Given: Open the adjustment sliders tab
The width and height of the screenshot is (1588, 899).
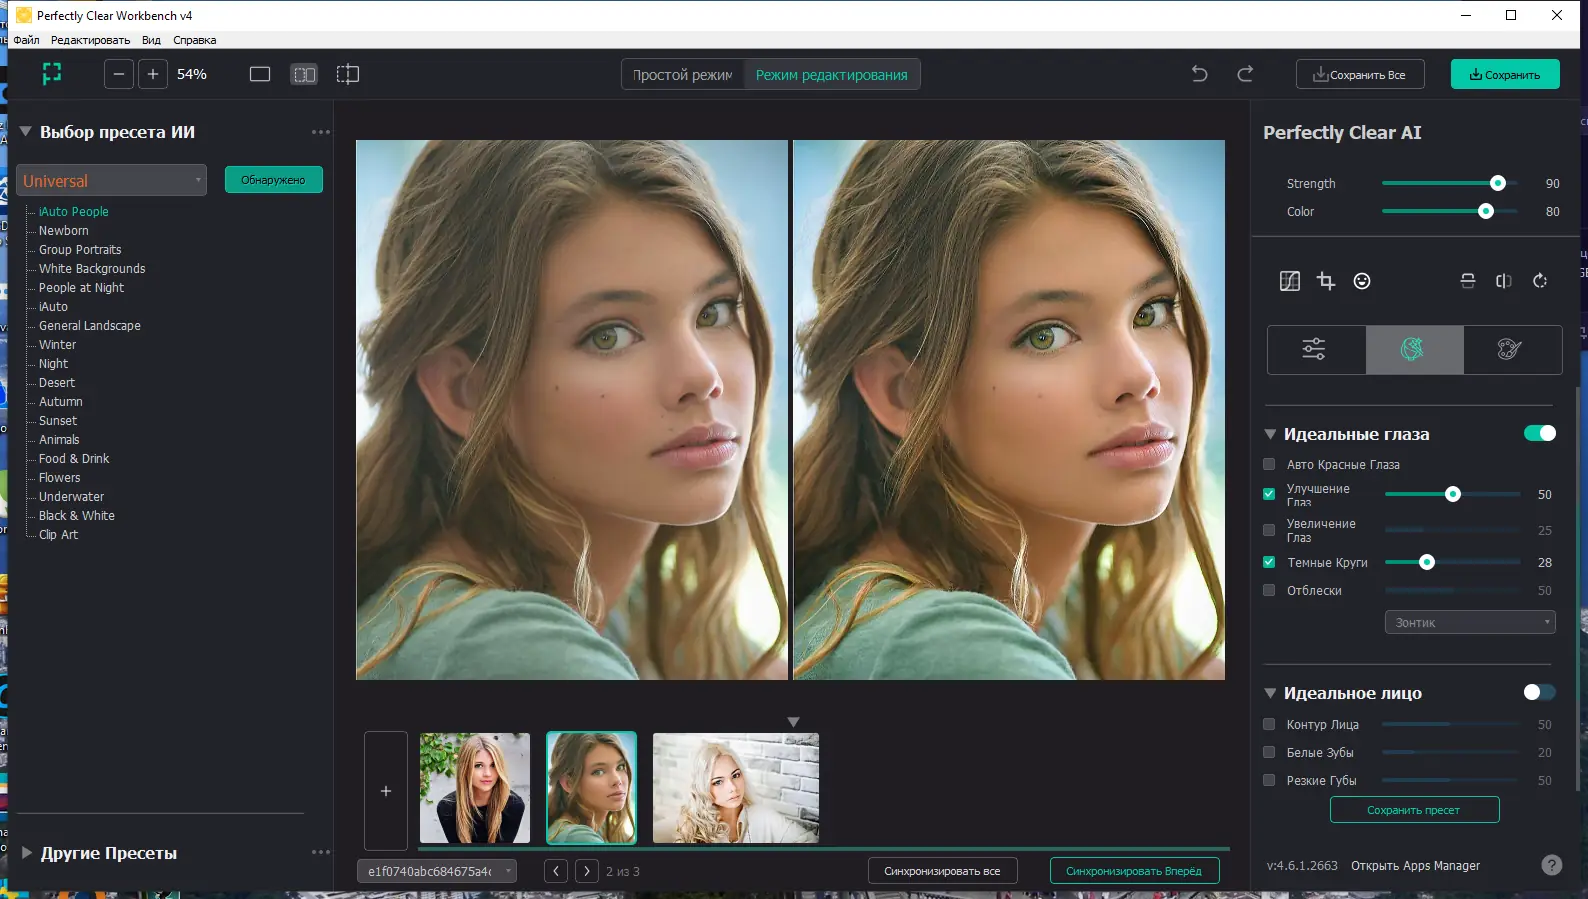Looking at the screenshot, I should point(1315,349).
